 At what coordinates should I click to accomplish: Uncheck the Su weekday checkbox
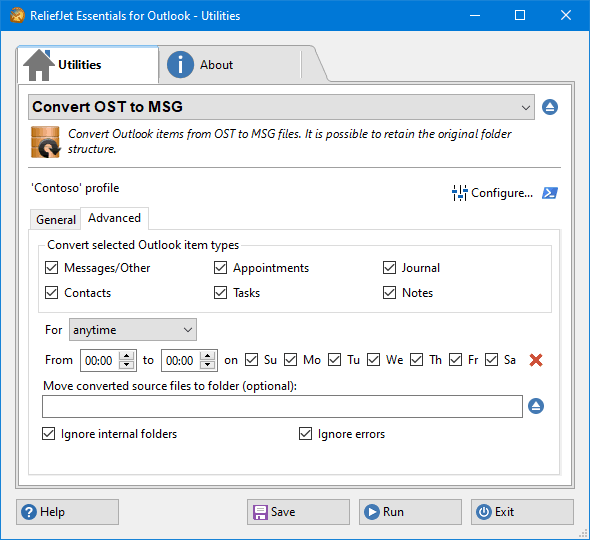(x=251, y=359)
